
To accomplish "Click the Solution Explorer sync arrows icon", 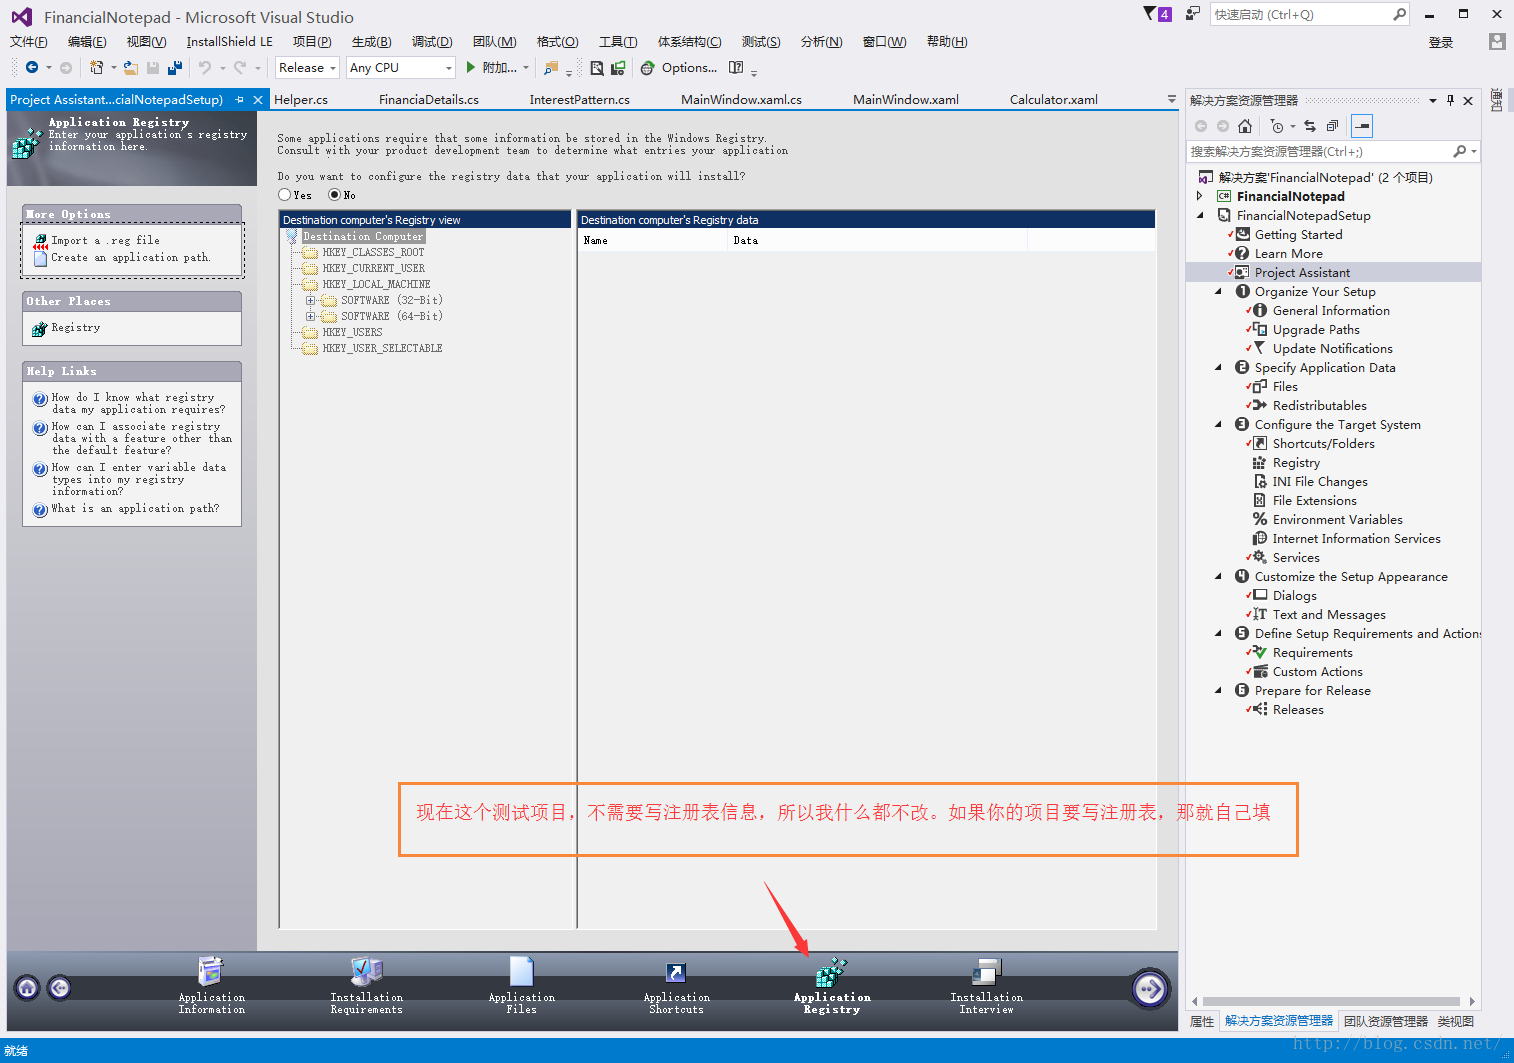I will 1310,126.
